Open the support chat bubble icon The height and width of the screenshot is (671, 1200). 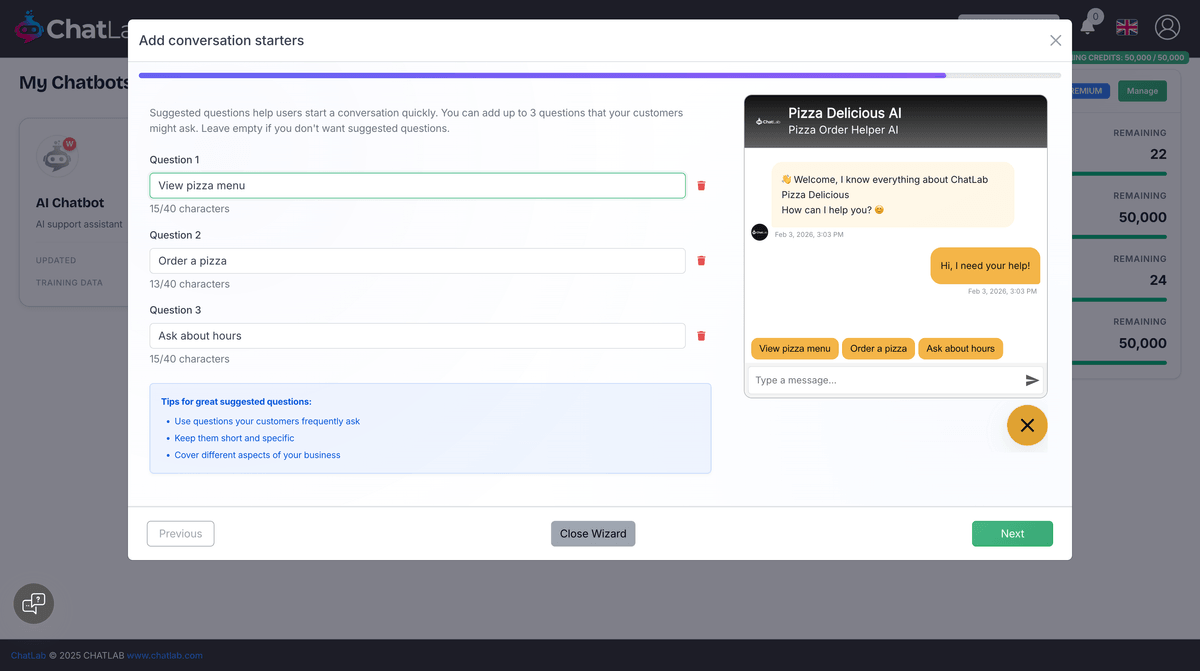point(33,603)
